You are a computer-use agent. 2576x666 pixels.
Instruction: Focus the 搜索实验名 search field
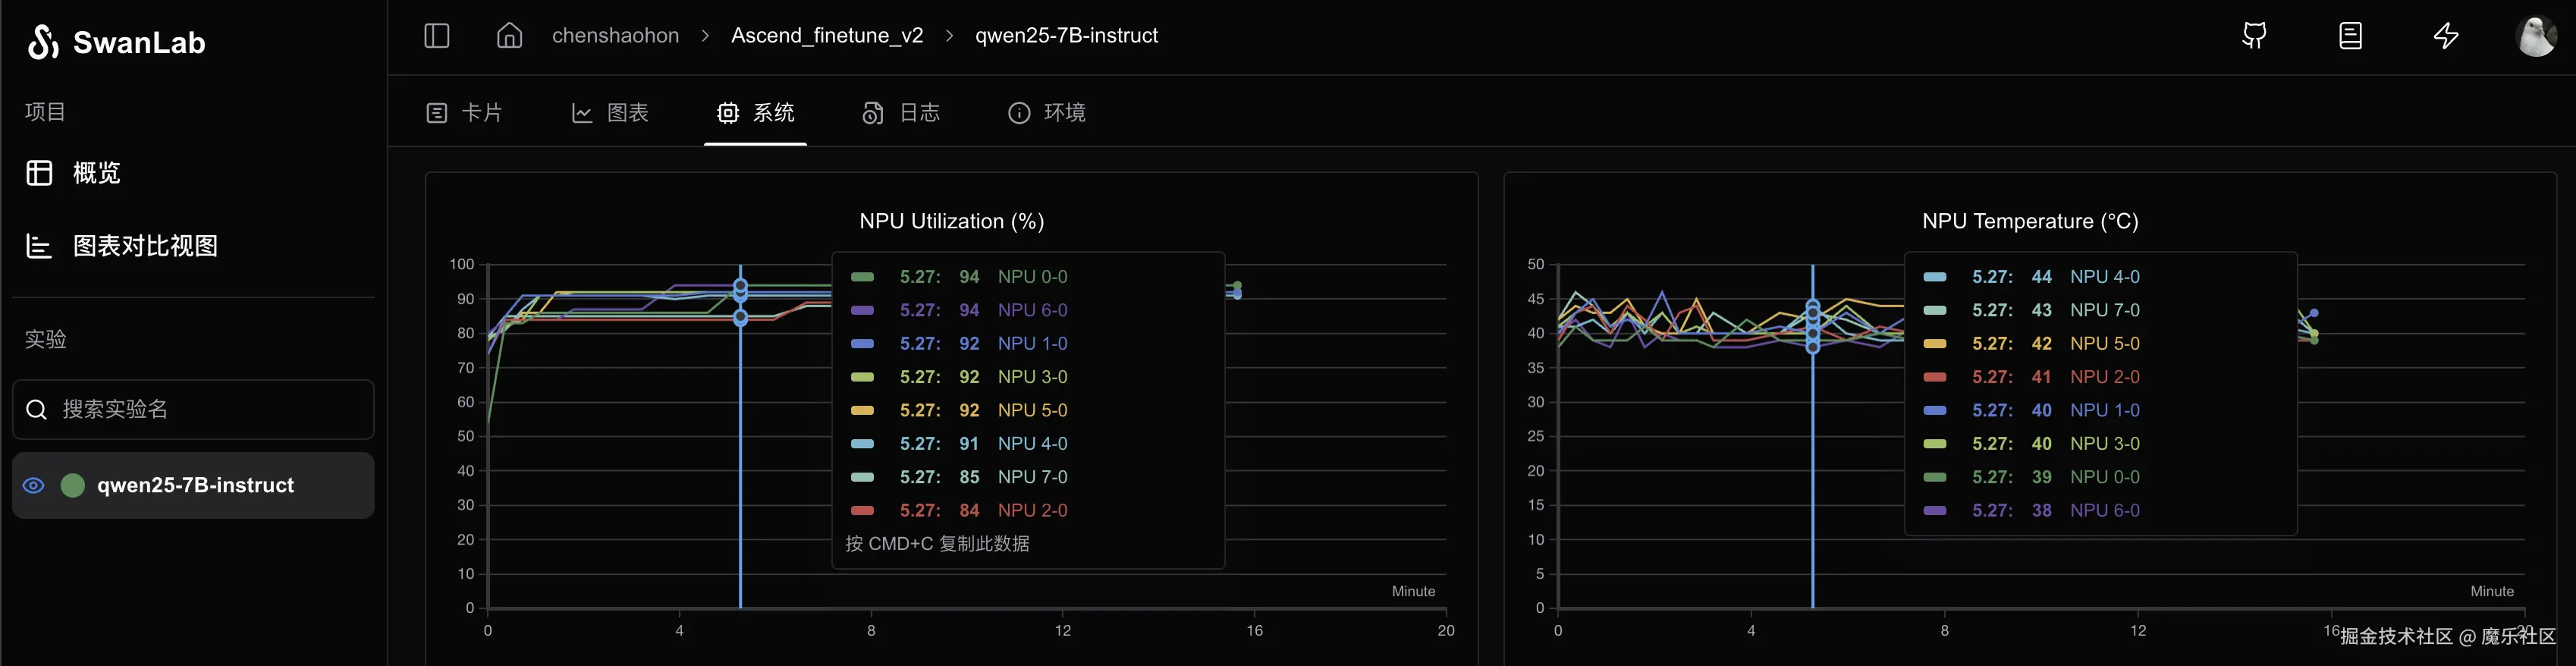point(193,409)
